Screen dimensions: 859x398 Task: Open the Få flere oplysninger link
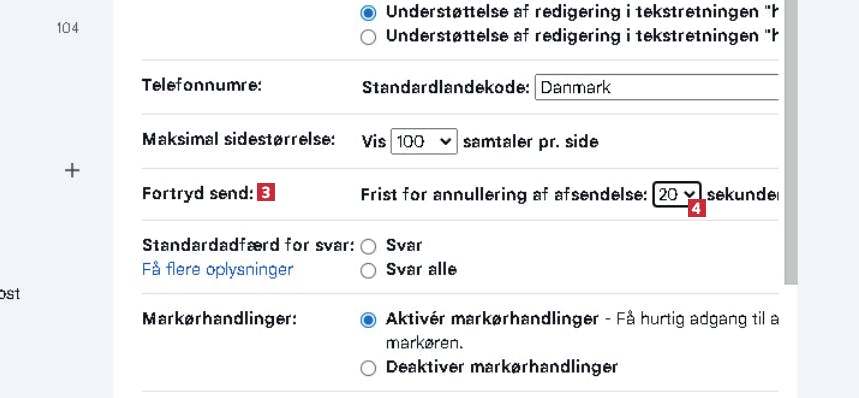tap(217, 270)
